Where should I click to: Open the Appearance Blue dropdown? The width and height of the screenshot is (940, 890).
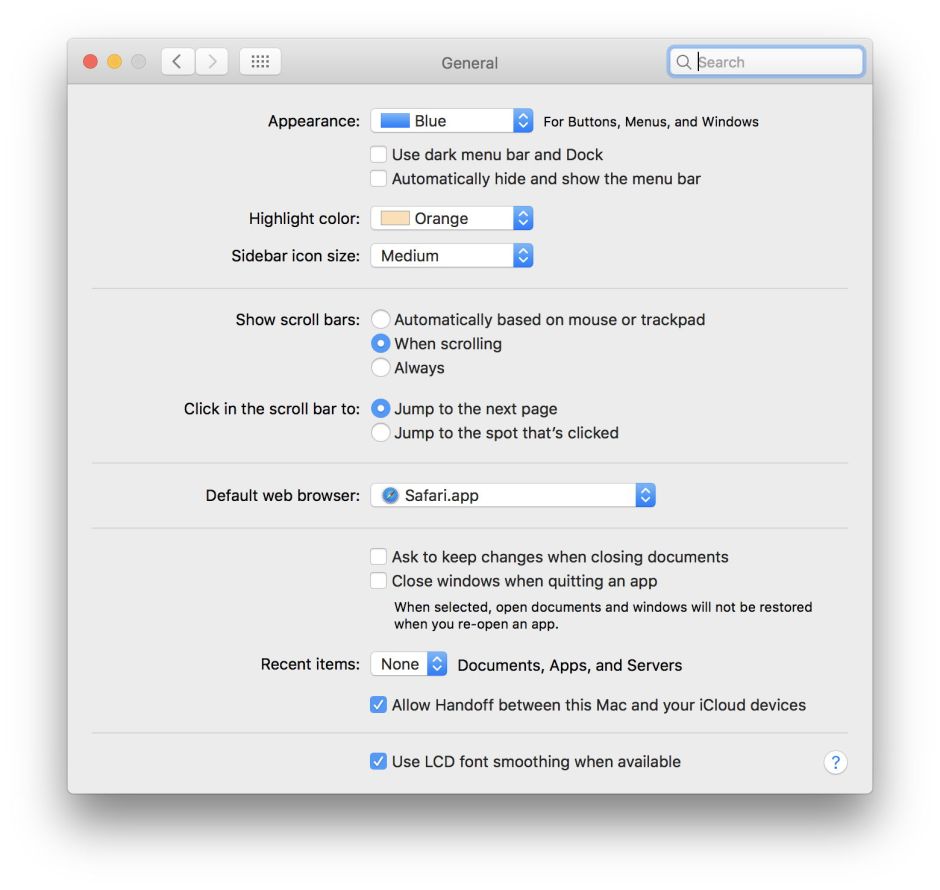point(452,121)
